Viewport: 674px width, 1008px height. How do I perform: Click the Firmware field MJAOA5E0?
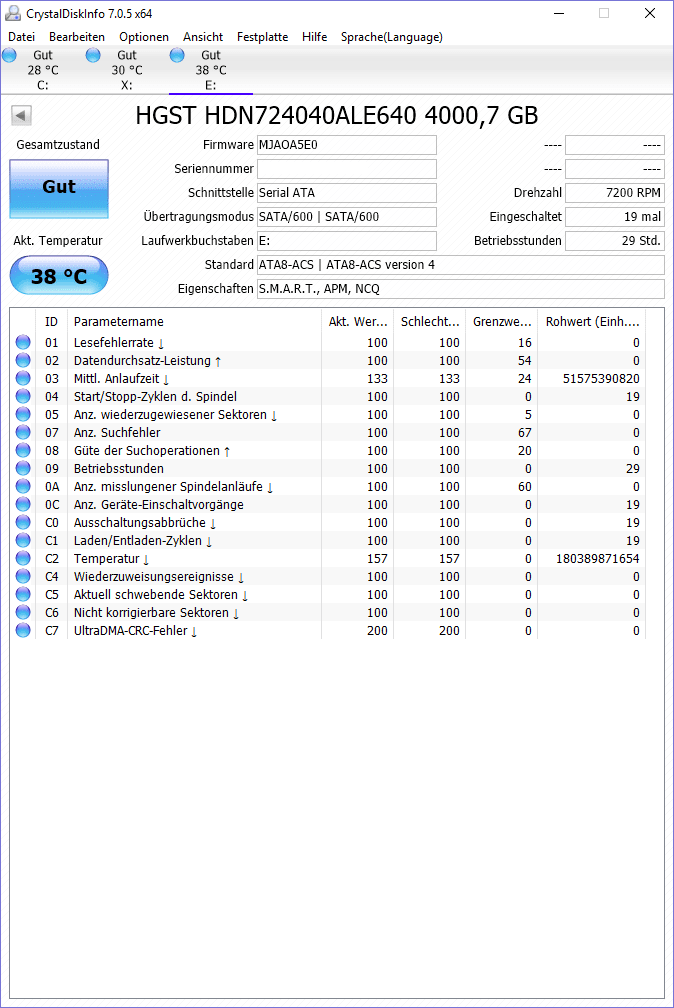click(347, 145)
